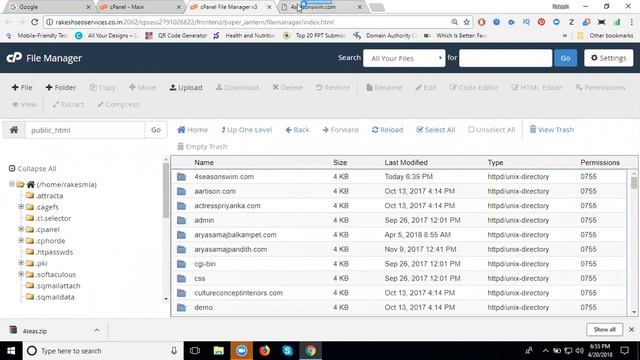Click the Upload toolbar button
Image resolution: width=640 pixels, height=360 pixels.
186,87
